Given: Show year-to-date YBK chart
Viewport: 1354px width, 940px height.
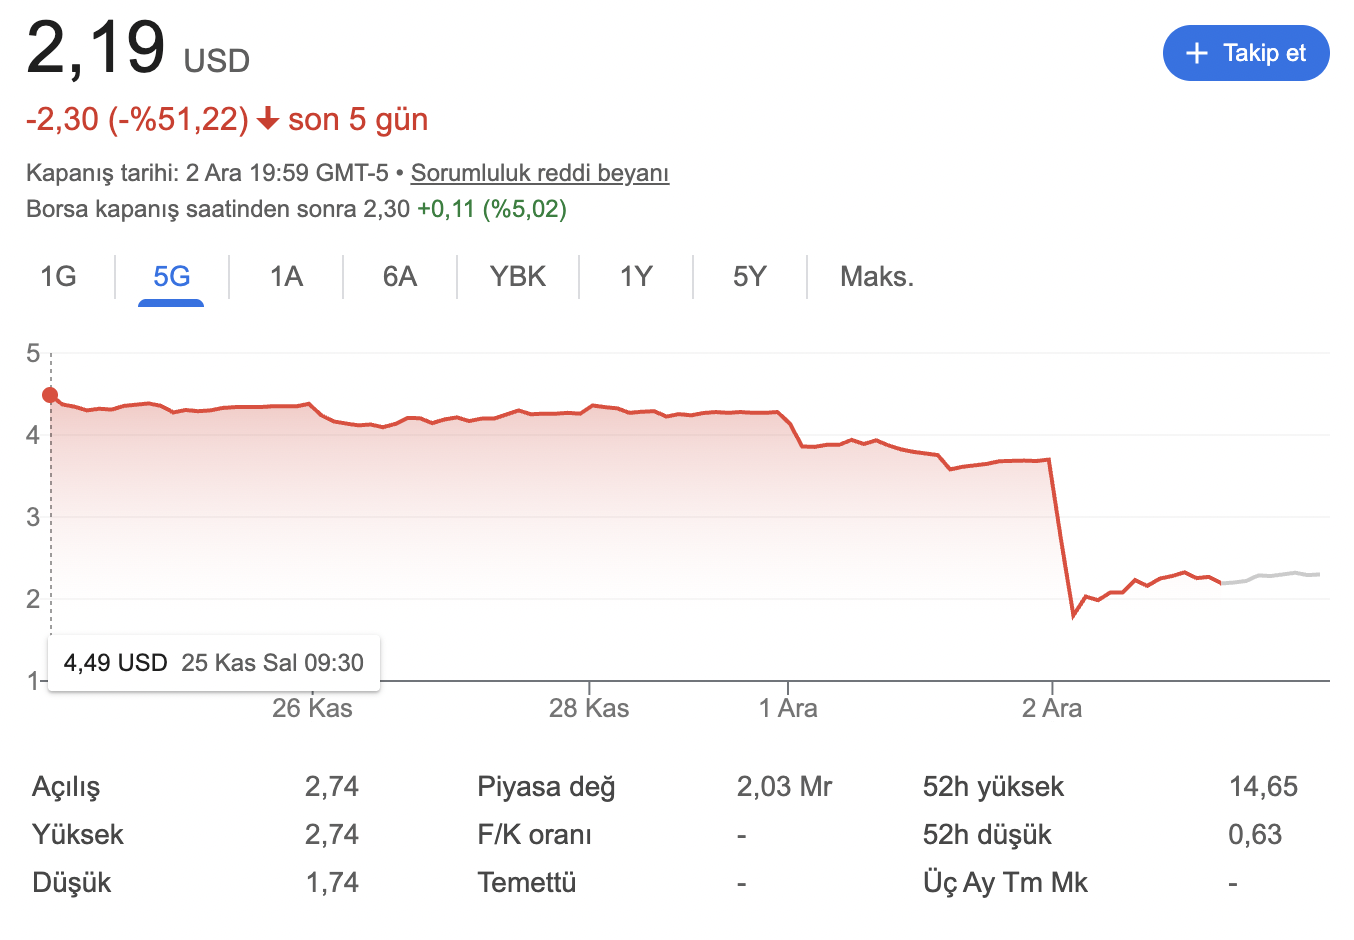Looking at the screenshot, I should pos(518,277).
